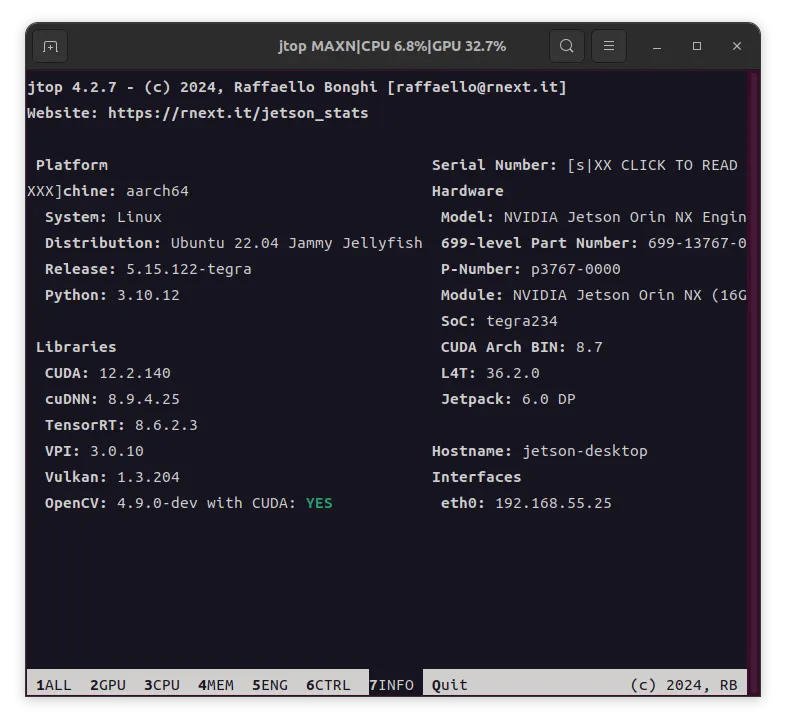Maximize the jtop terminal window
The image size is (786, 725).
coord(697,46)
